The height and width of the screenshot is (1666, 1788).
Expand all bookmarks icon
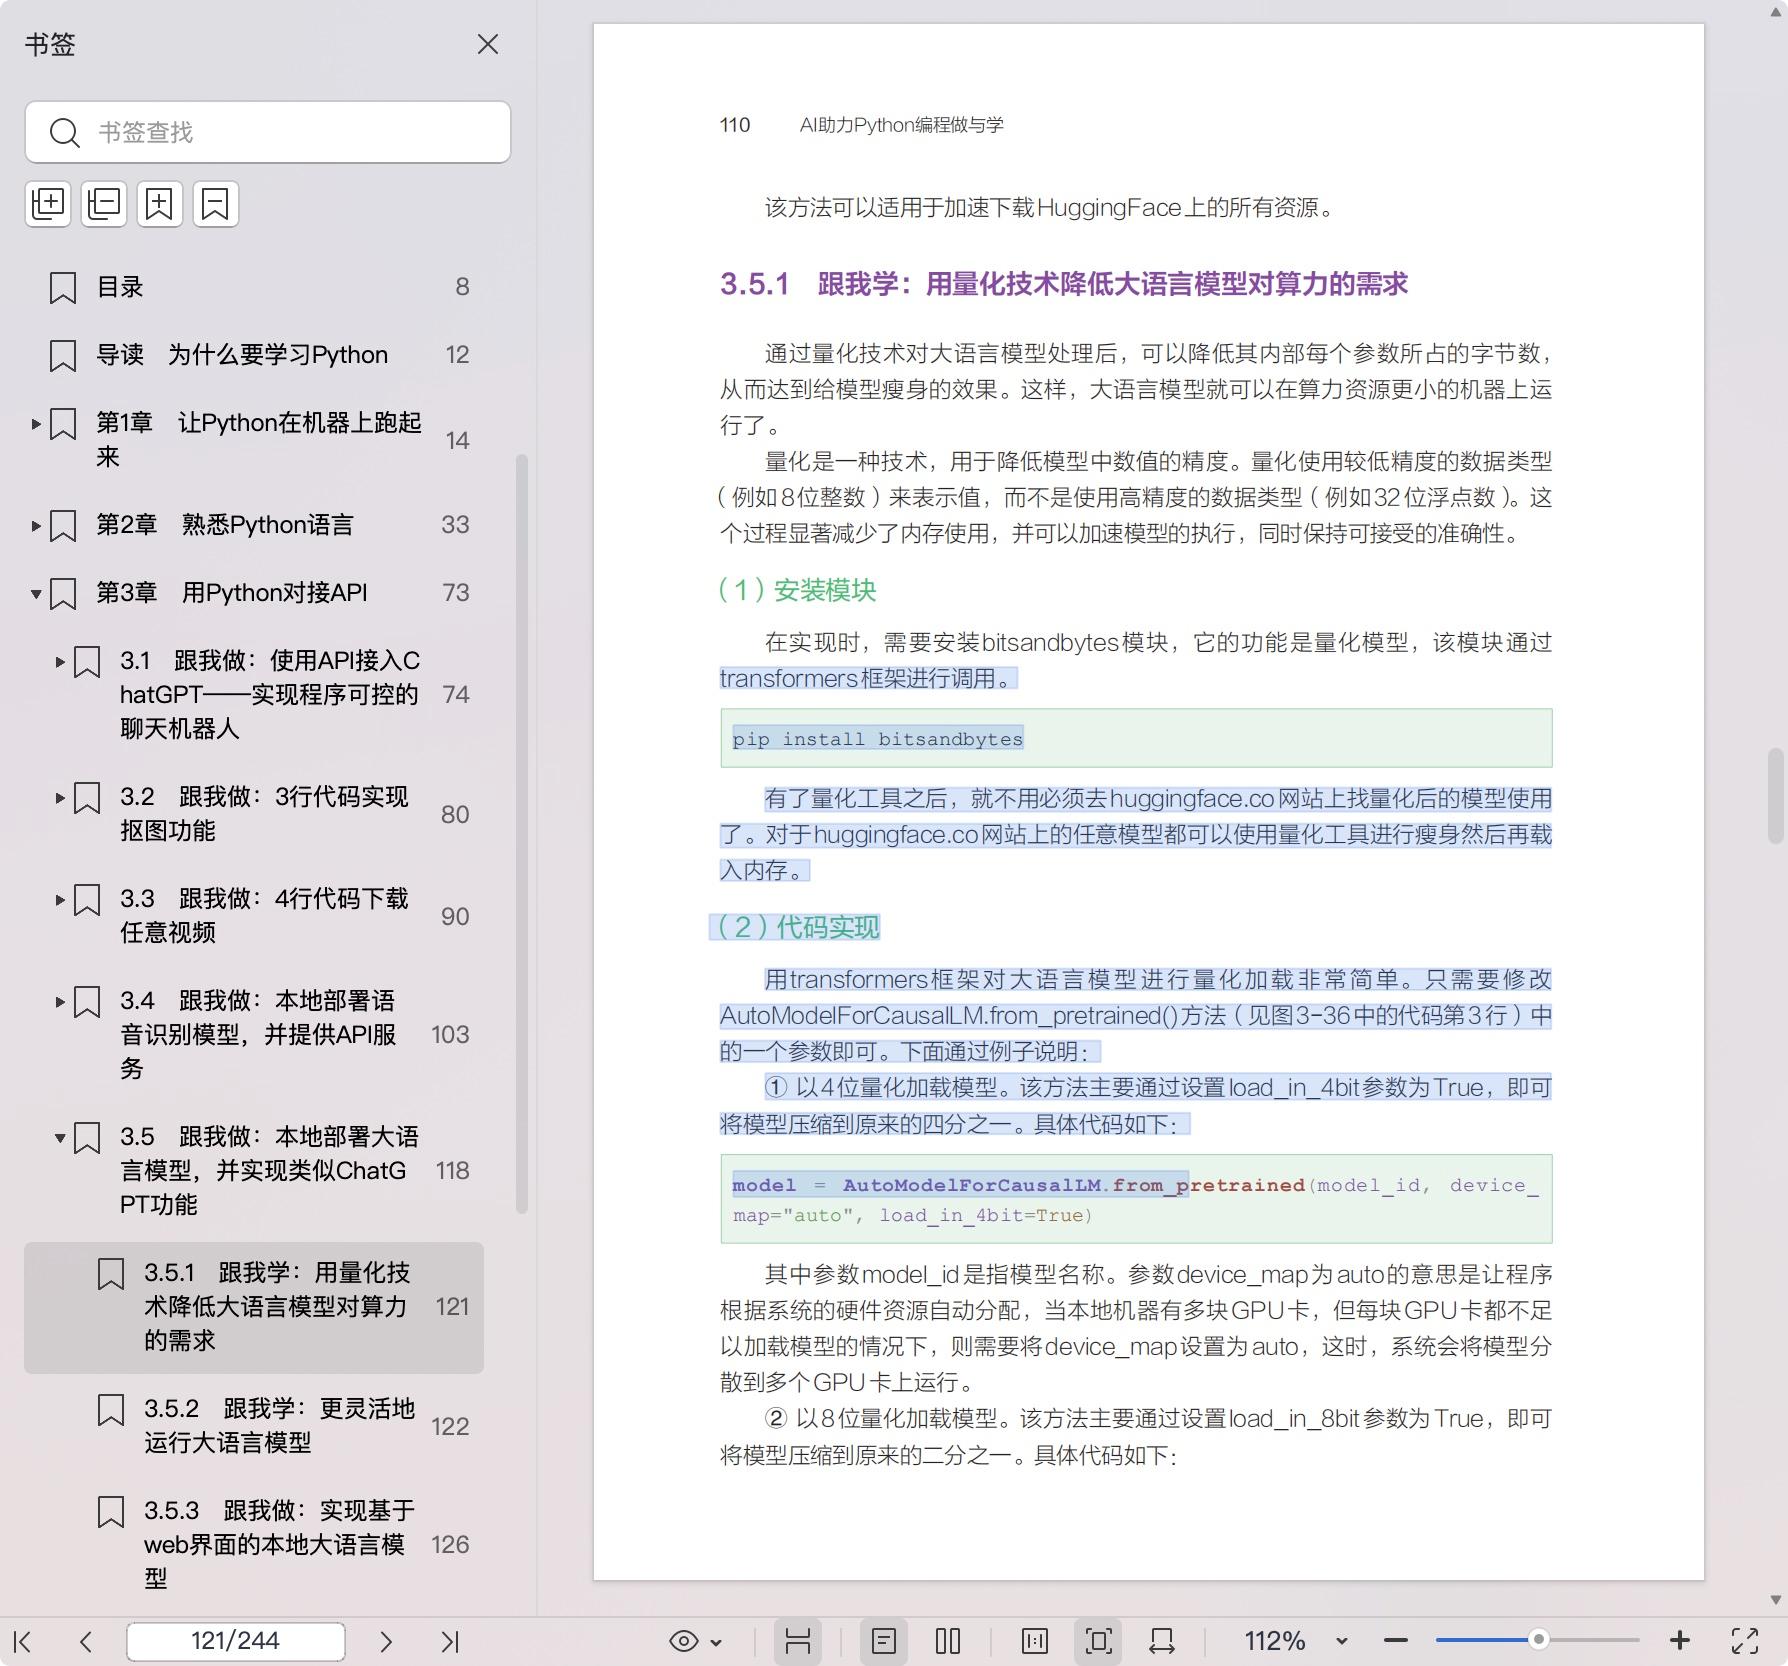(48, 204)
